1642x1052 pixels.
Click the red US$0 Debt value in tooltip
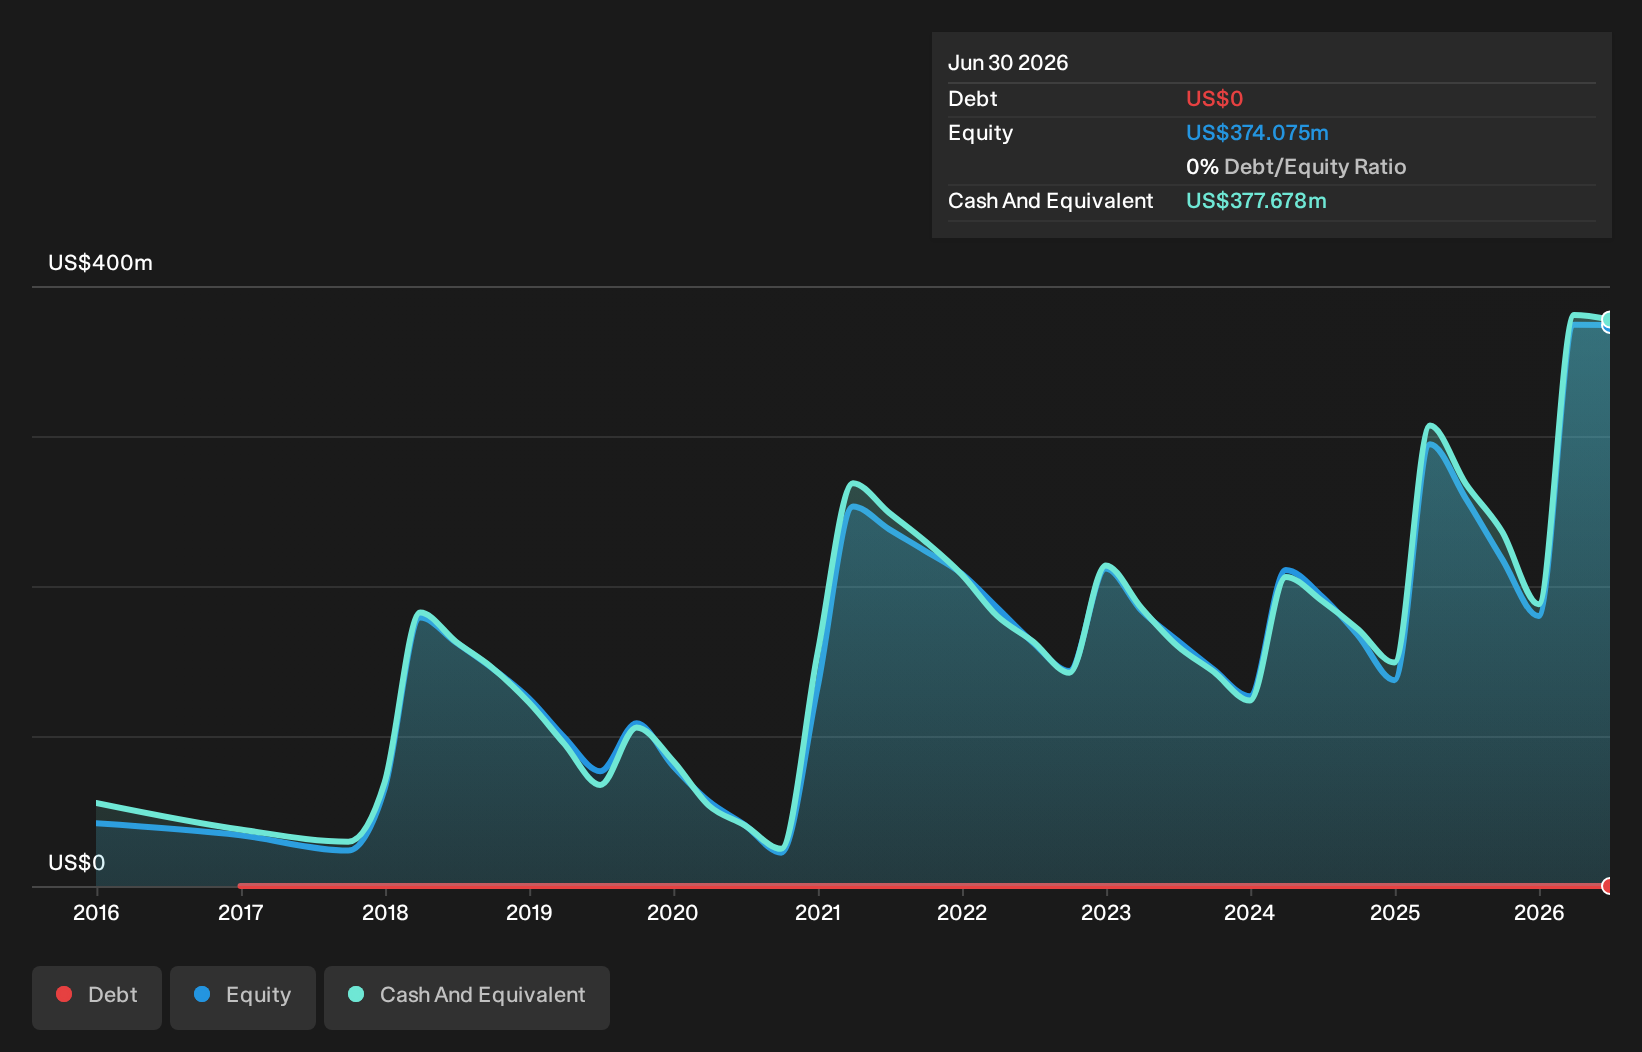[1214, 99]
